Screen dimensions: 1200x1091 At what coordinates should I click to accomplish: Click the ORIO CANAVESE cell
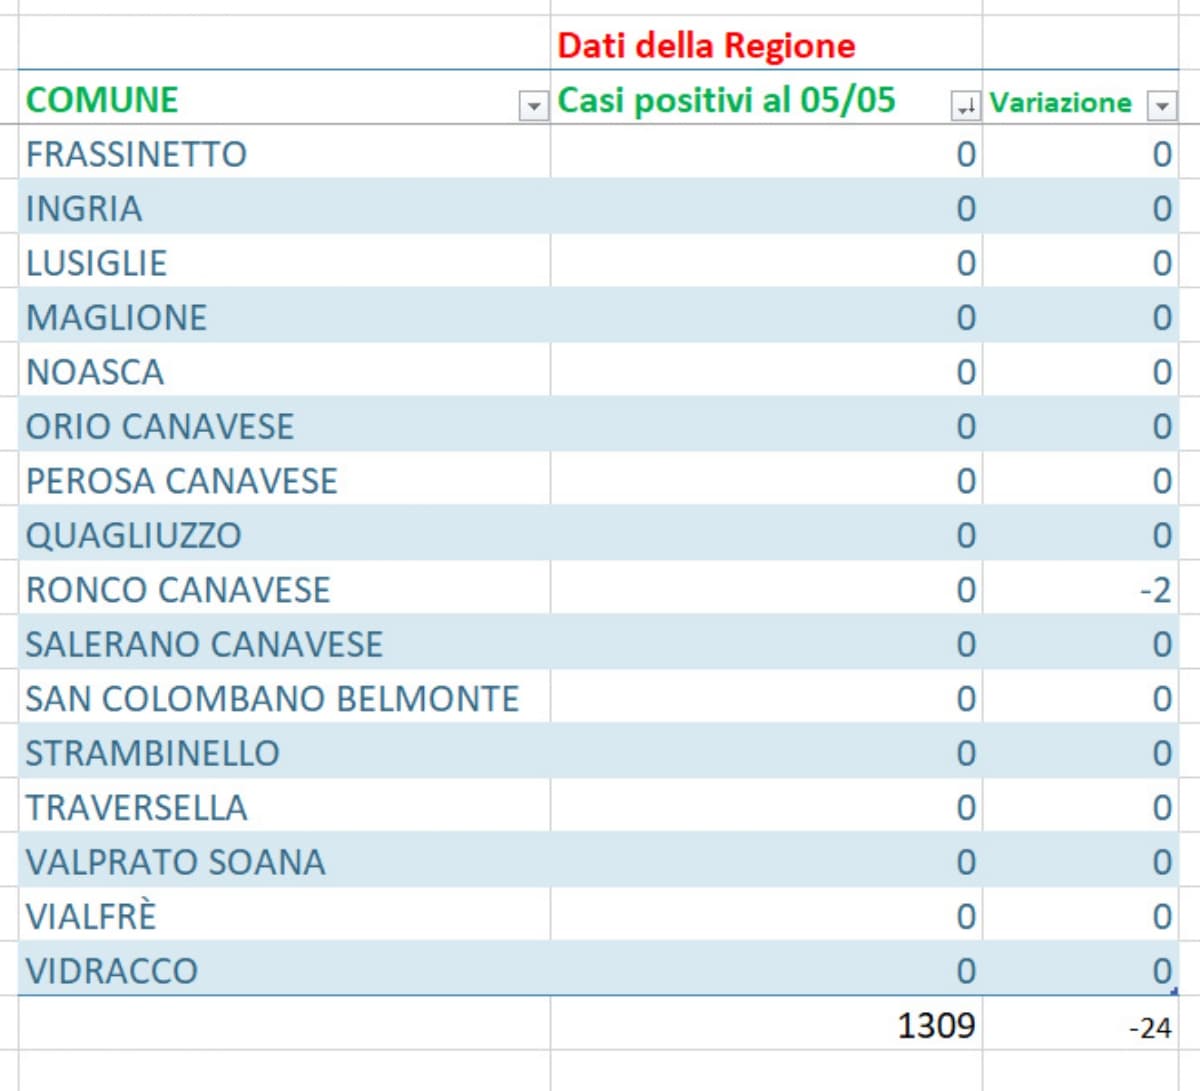160,426
